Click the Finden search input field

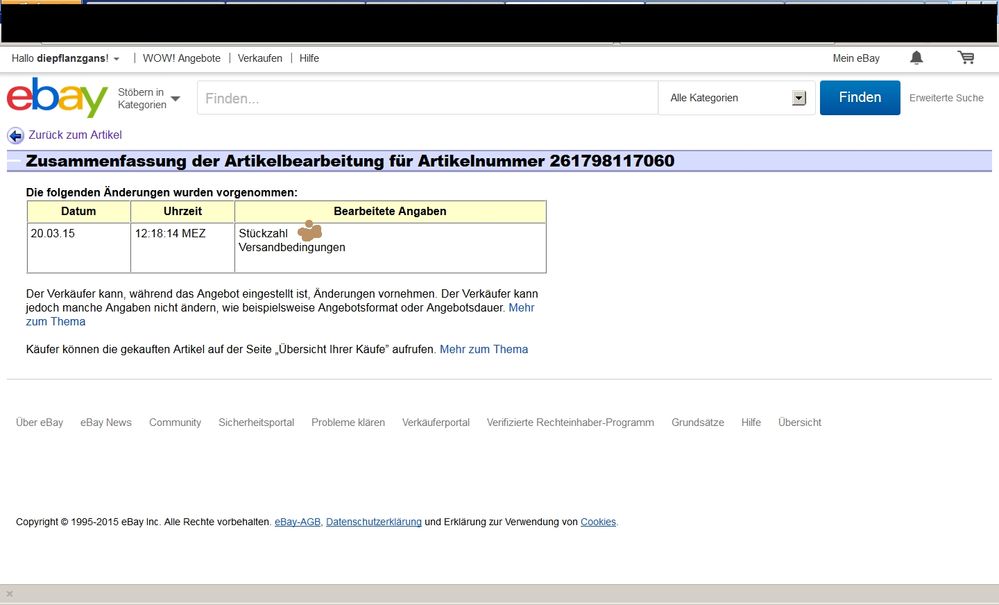click(x=427, y=98)
